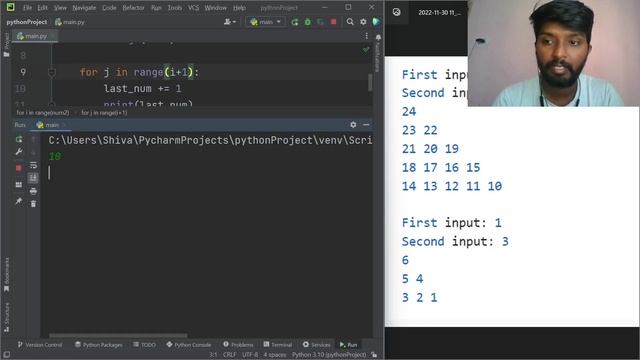Click main.py in the navigation bar
This screenshot has width=640, height=360.
(70, 22)
